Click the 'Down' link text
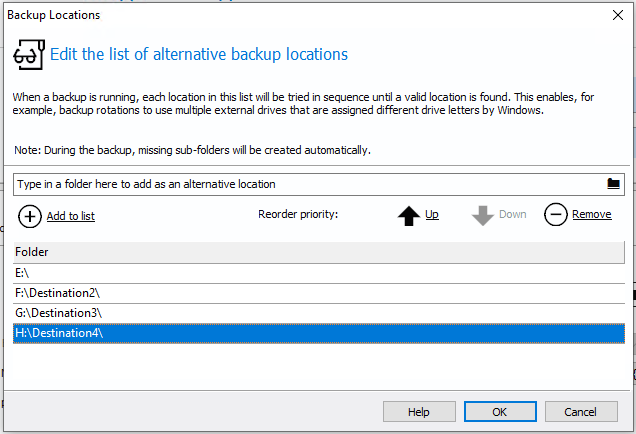 512,215
